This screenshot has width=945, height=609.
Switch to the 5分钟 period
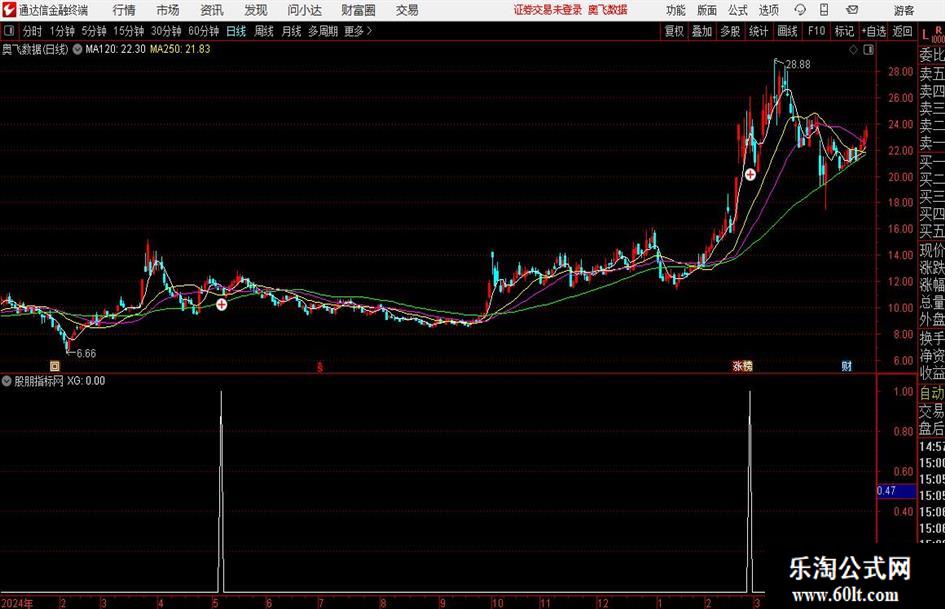point(94,31)
